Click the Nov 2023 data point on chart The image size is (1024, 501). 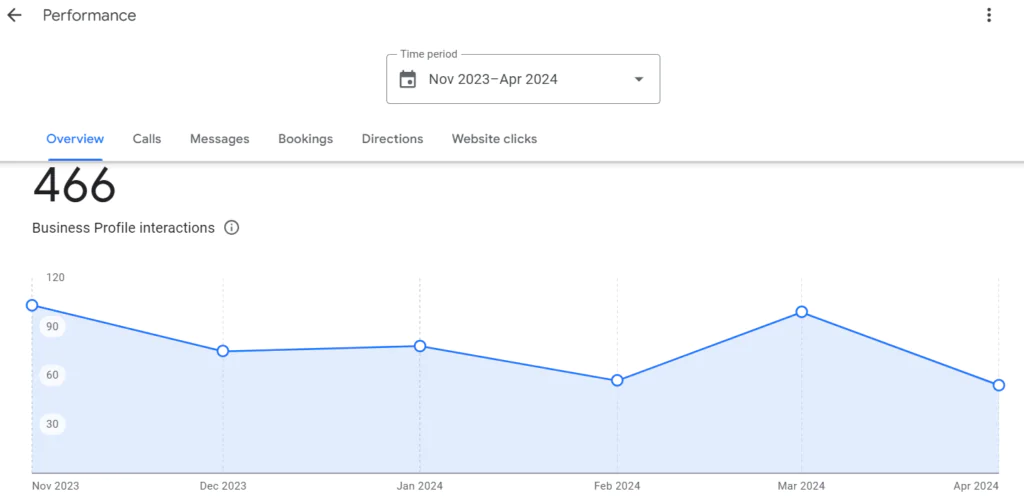pos(32,306)
